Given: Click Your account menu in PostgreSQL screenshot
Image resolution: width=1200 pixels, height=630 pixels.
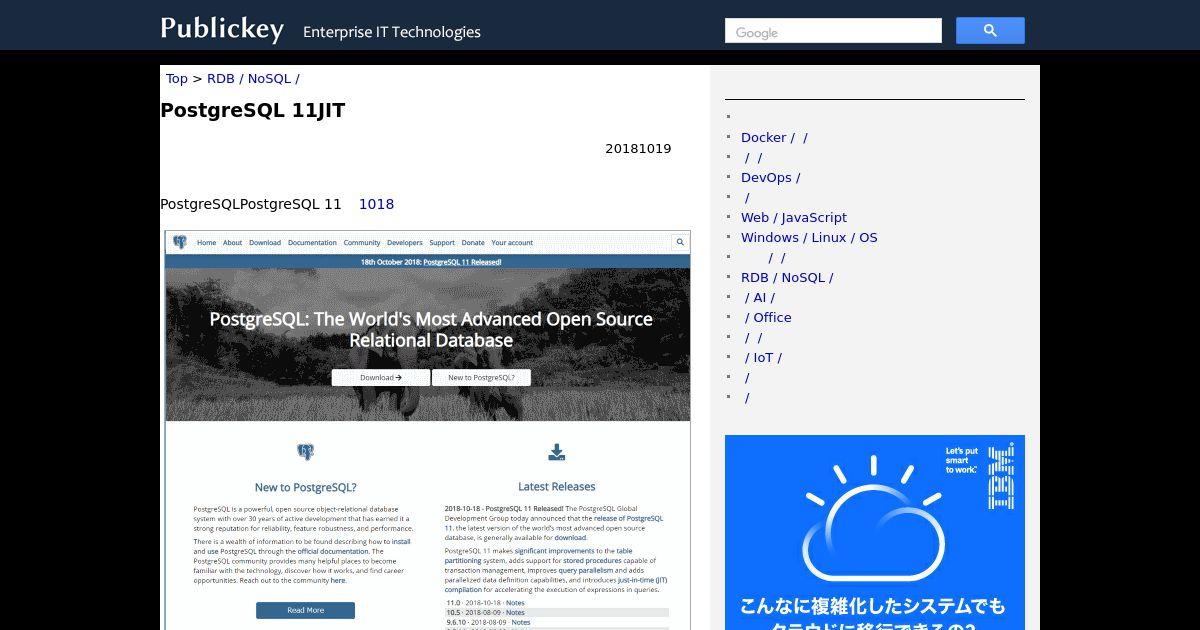Looking at the screenshot, I should tap(512, 243).
